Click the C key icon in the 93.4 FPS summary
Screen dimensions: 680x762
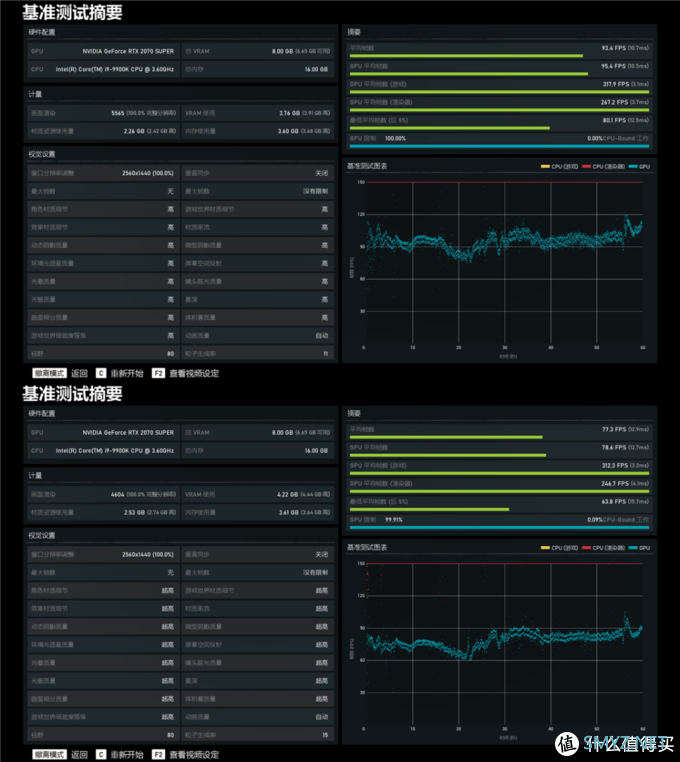coord(101,373)
